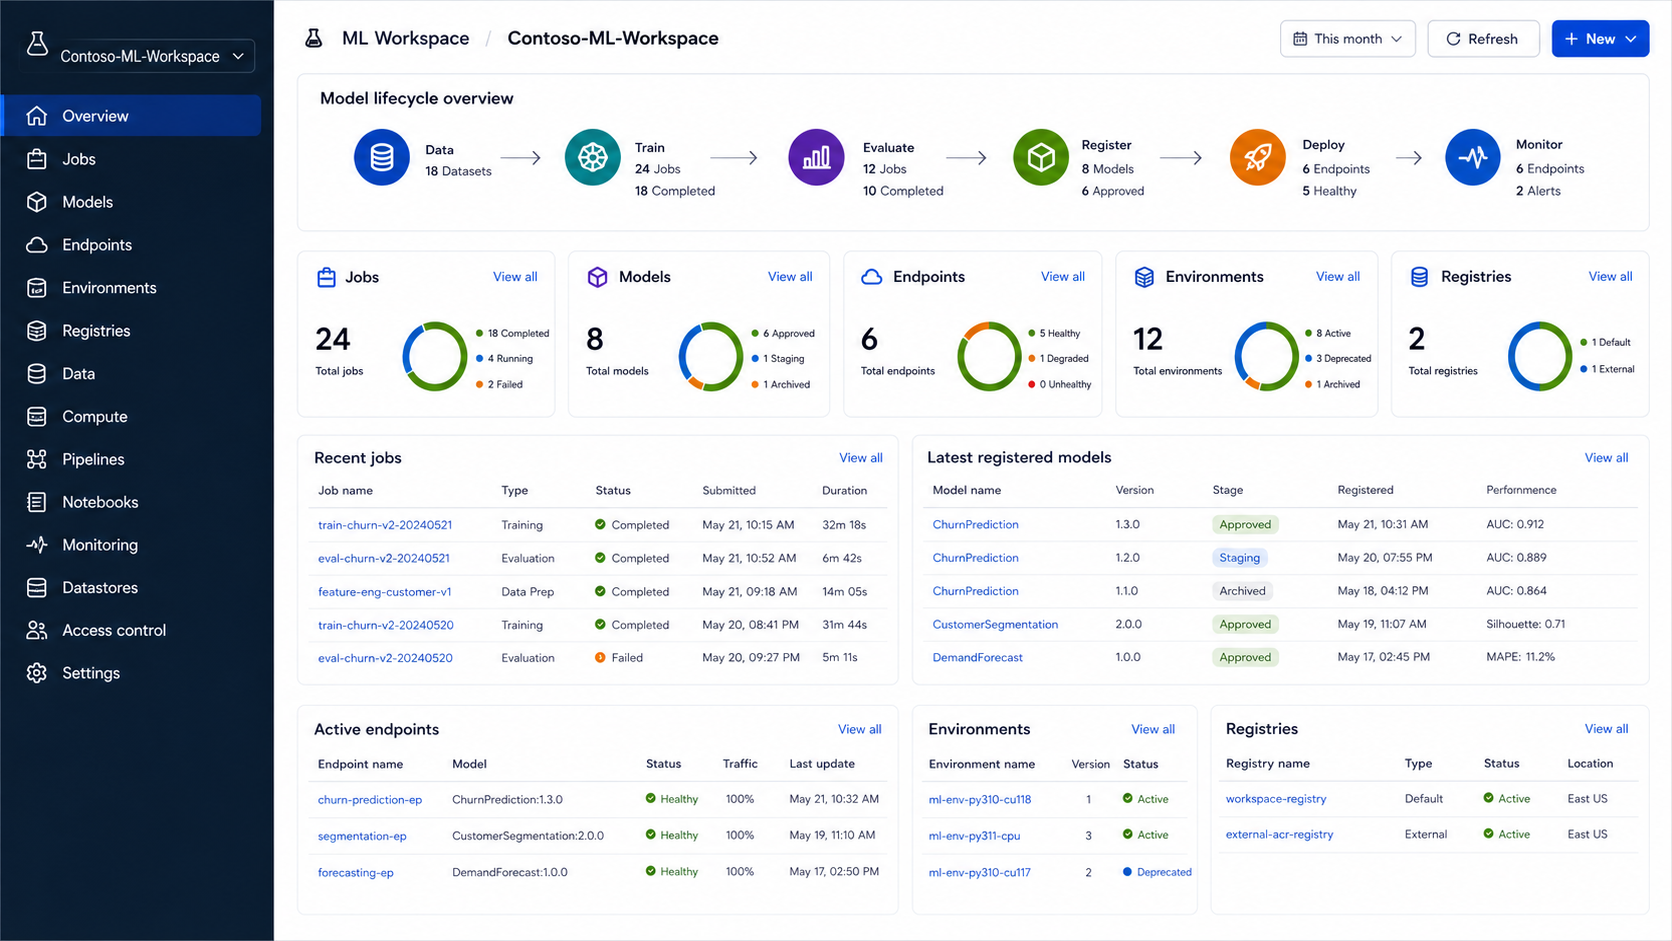Open the eval-churn-v2-20240520 failed job
1672x941 pixels.
pos(385,658)
